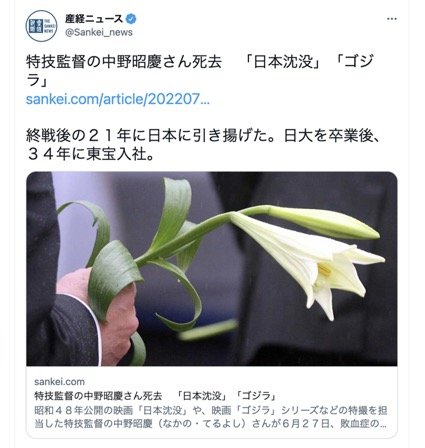Click the tweet headline 特技監督の中野昭慶さん死去
The width and height of the screenshot is (425, 448).
124,62
